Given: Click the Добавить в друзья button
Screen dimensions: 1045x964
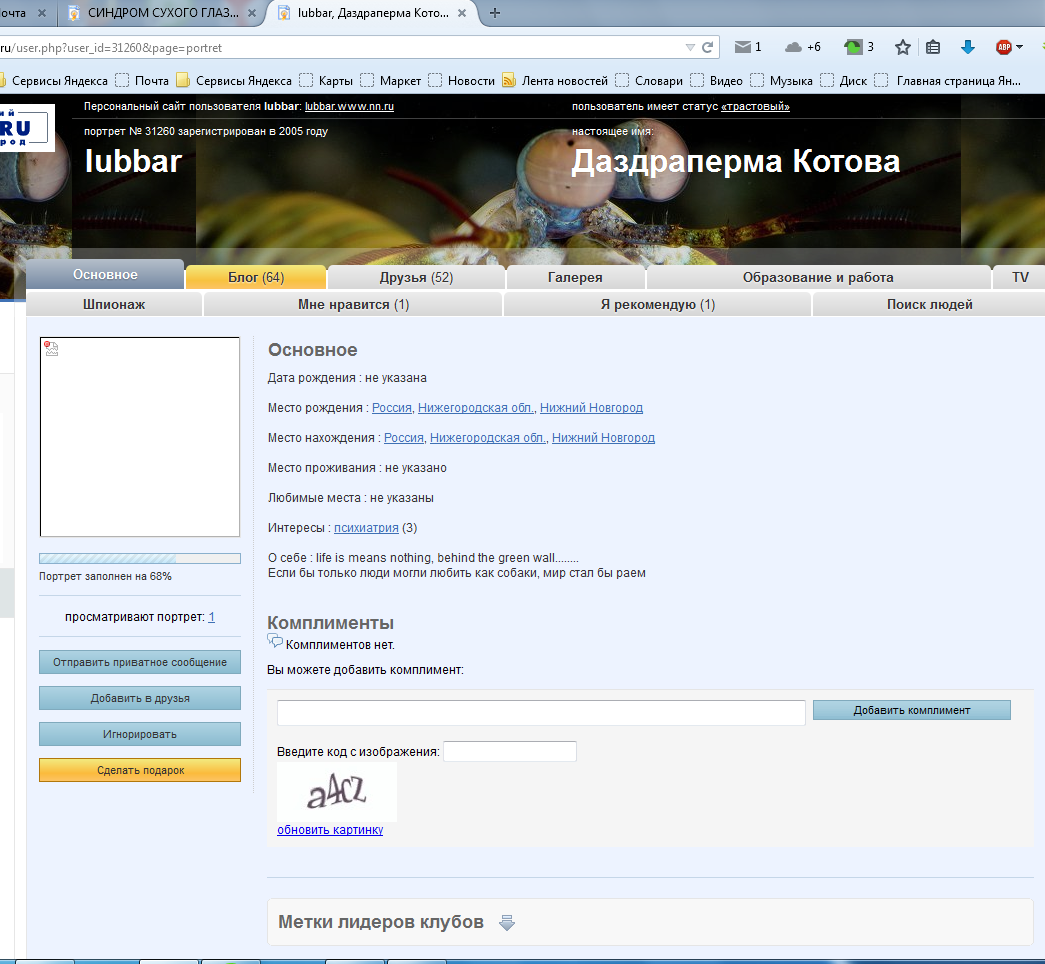Looking at the screenshot, I should 140,698.
